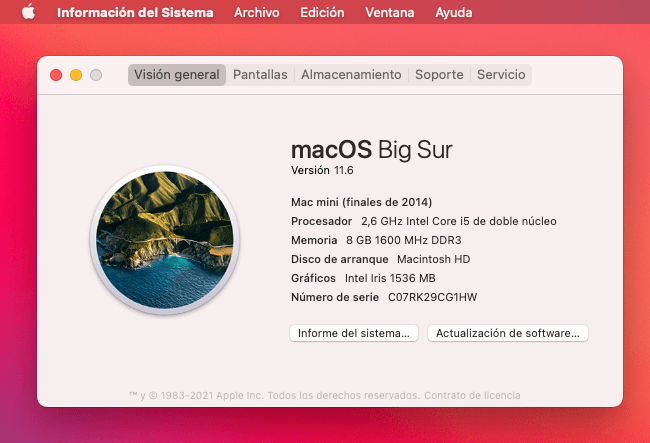
Task: Minimize the window with yellow button
Action: pos(76,75)
